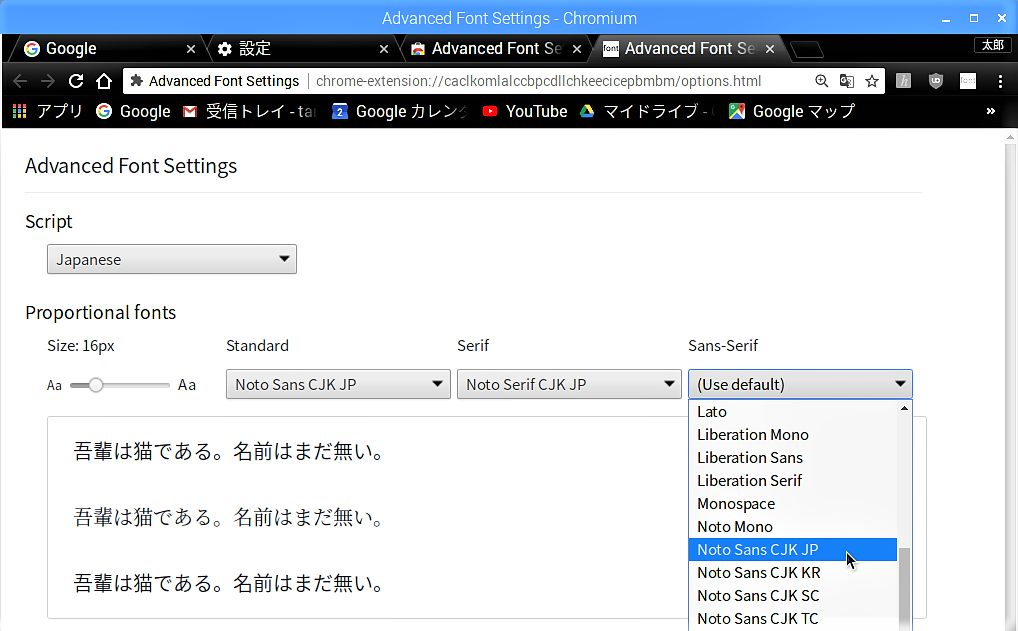Image resolution: width=1018 pixels, height=631 pixels.
Task: Open the Chromium three-dot menu
Action: tap(1000, 81)
